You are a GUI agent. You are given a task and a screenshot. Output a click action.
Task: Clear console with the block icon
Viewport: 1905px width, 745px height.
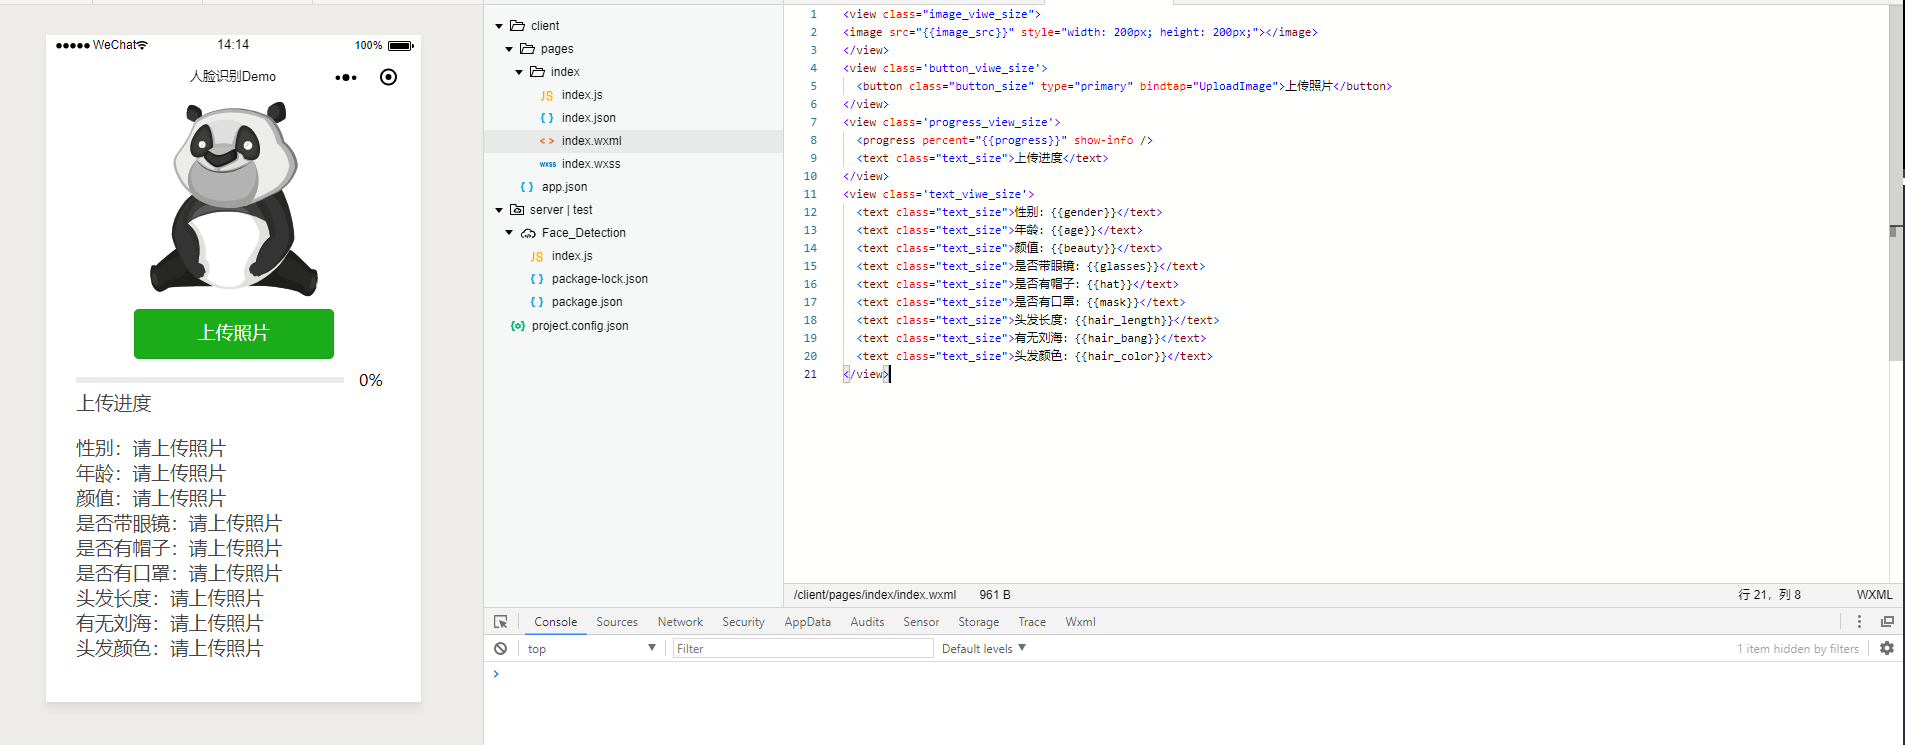coord(501,649)
